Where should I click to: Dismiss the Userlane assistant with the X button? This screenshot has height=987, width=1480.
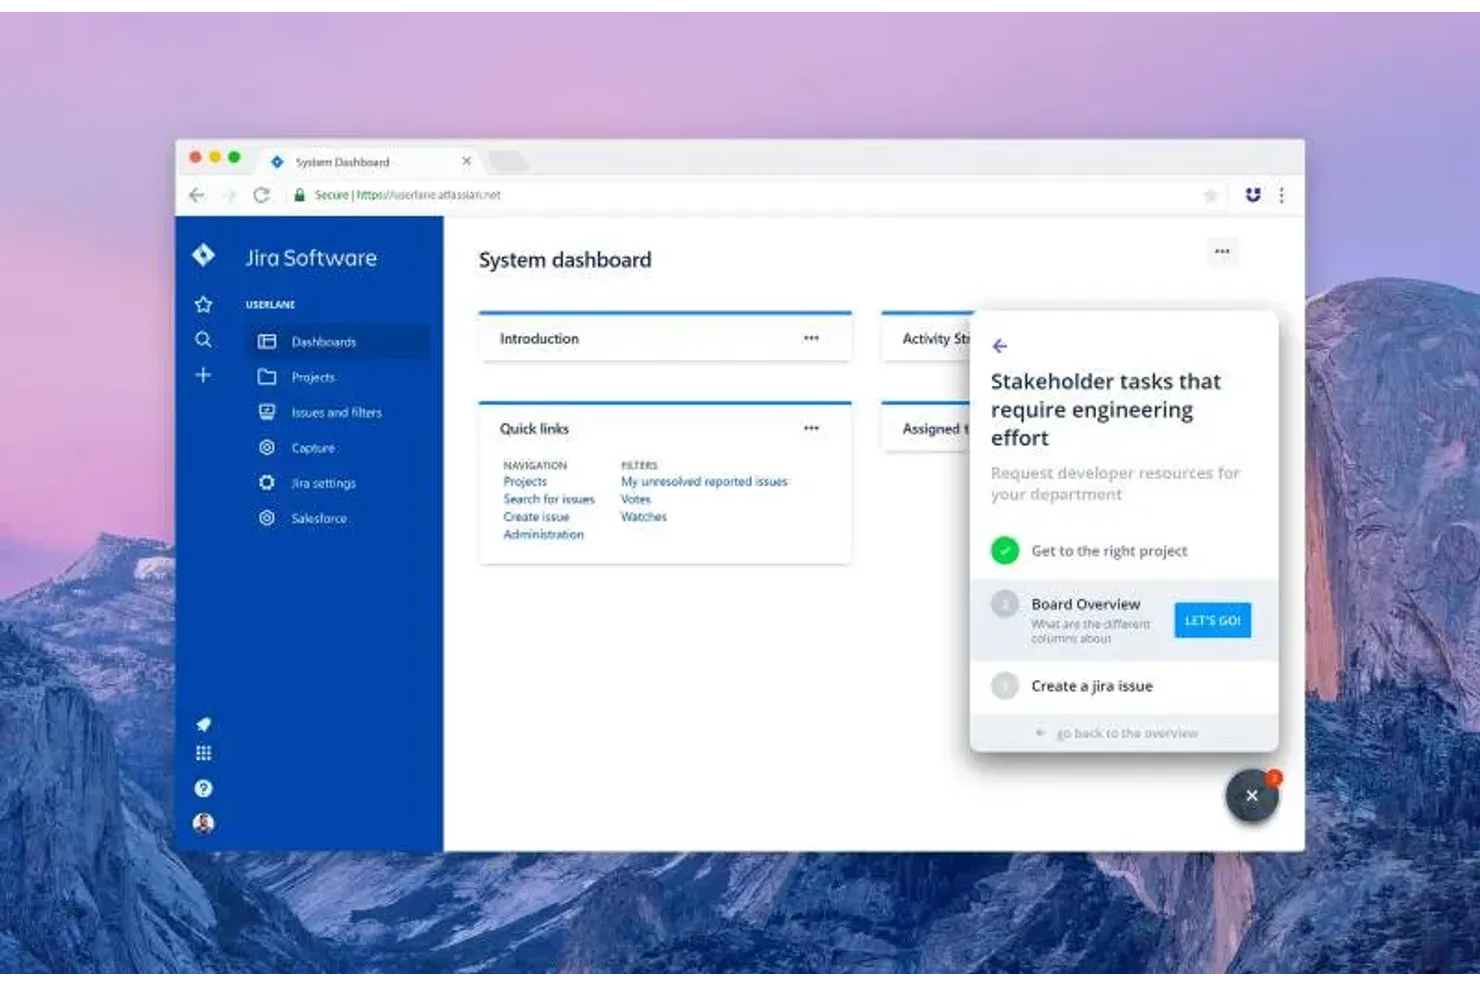[1253, 795]
